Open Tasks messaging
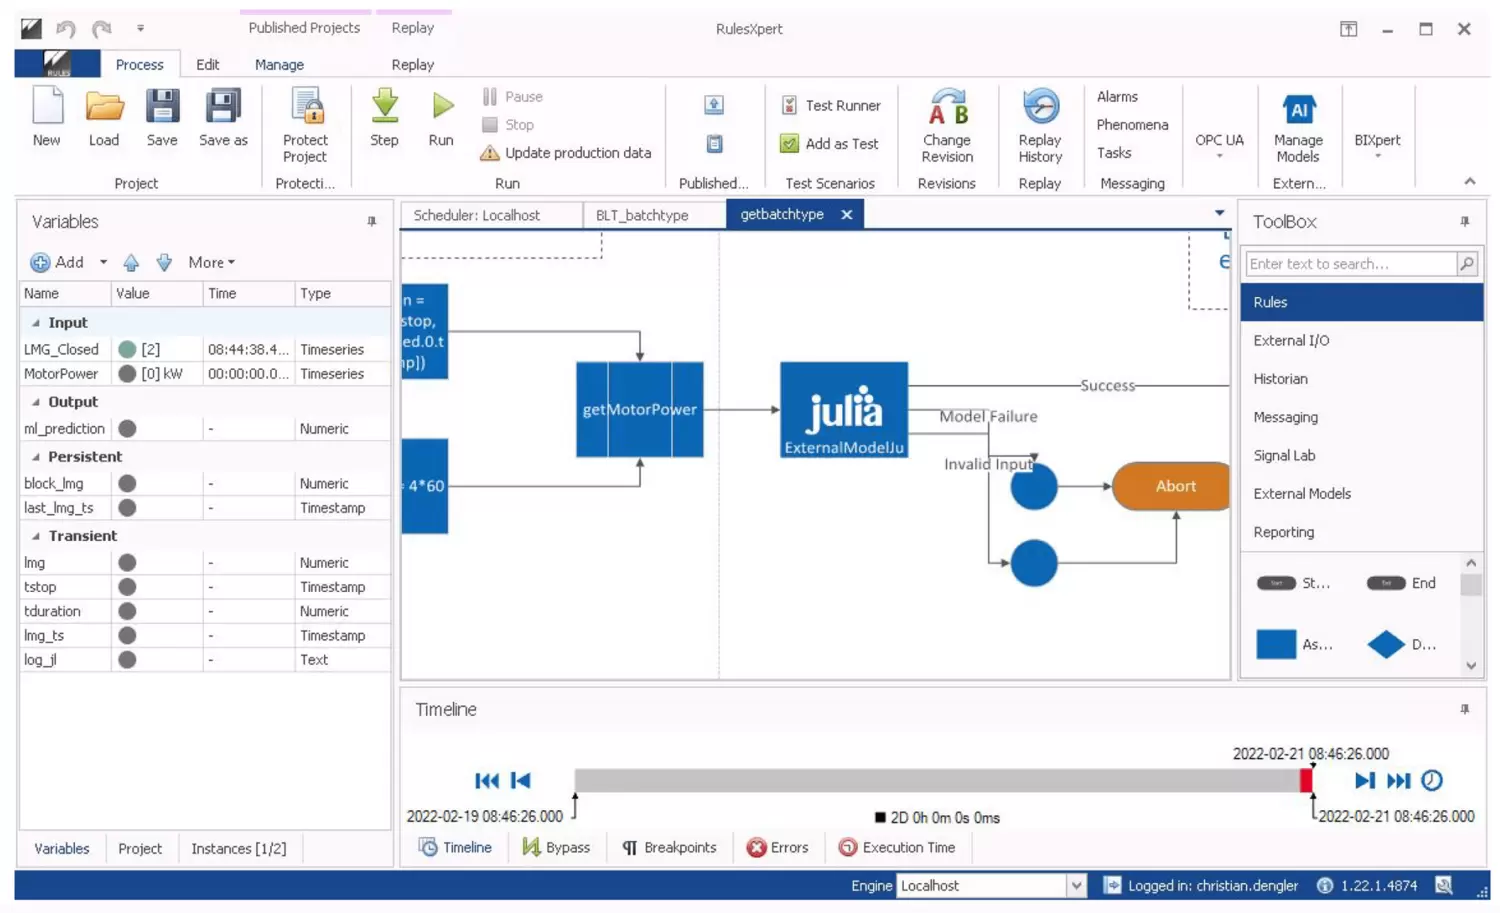The height and width of the screenshot is (913, 1500). click(1114, 153)
